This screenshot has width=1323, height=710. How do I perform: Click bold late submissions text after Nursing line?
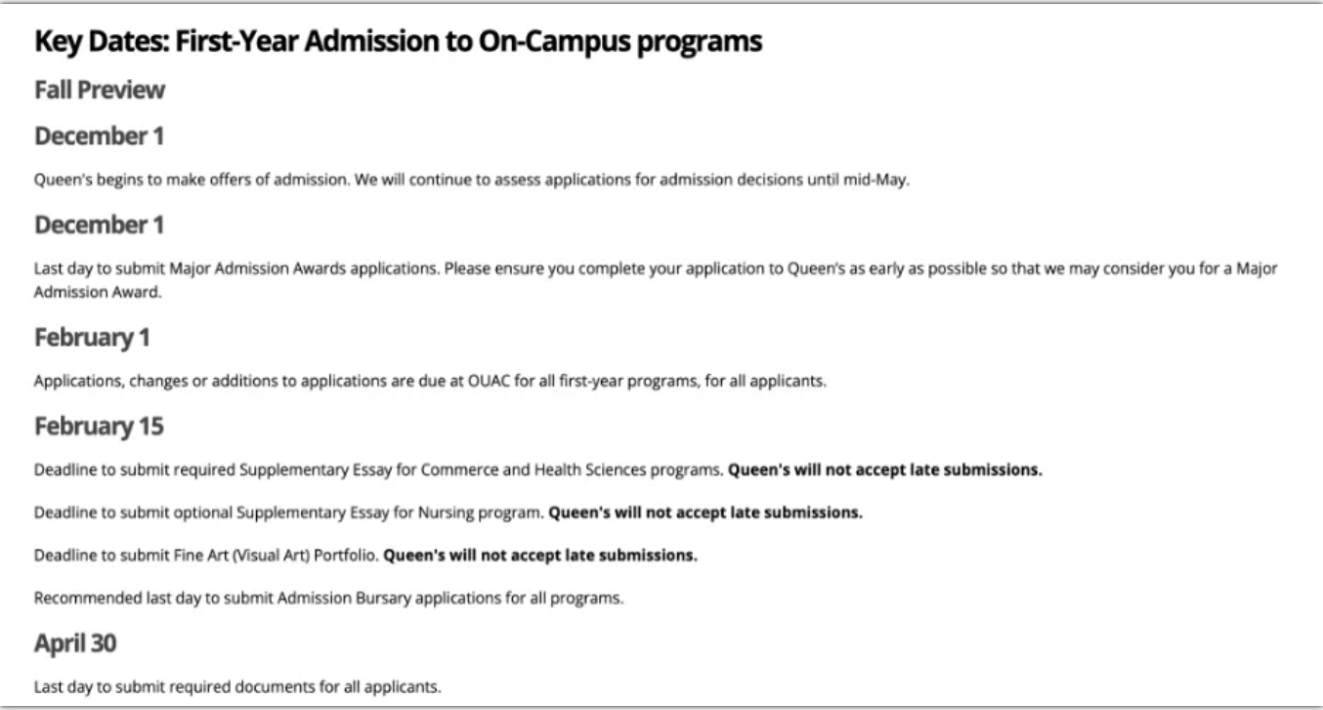click(x=705, y=512)
